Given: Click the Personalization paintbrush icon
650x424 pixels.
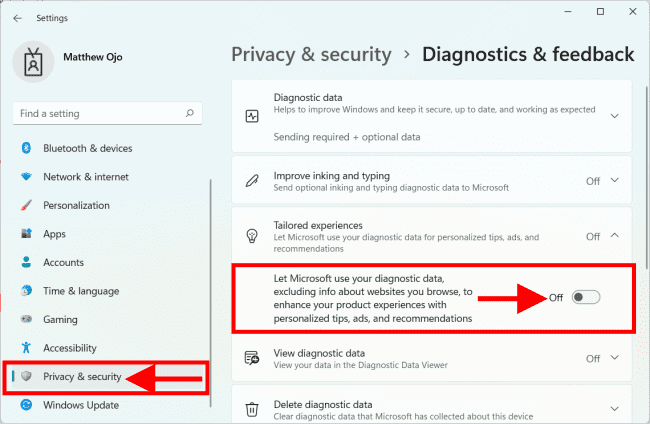Looking at the screenshot, I should click(x=26, y=205).
